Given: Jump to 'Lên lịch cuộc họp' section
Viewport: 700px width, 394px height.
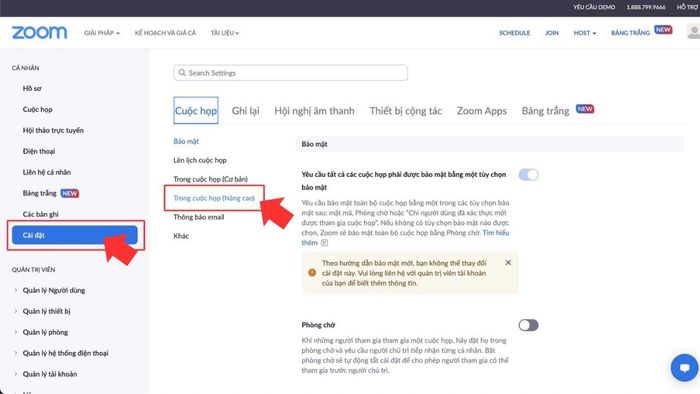Looking at the screenshot, I should point(200,160).
